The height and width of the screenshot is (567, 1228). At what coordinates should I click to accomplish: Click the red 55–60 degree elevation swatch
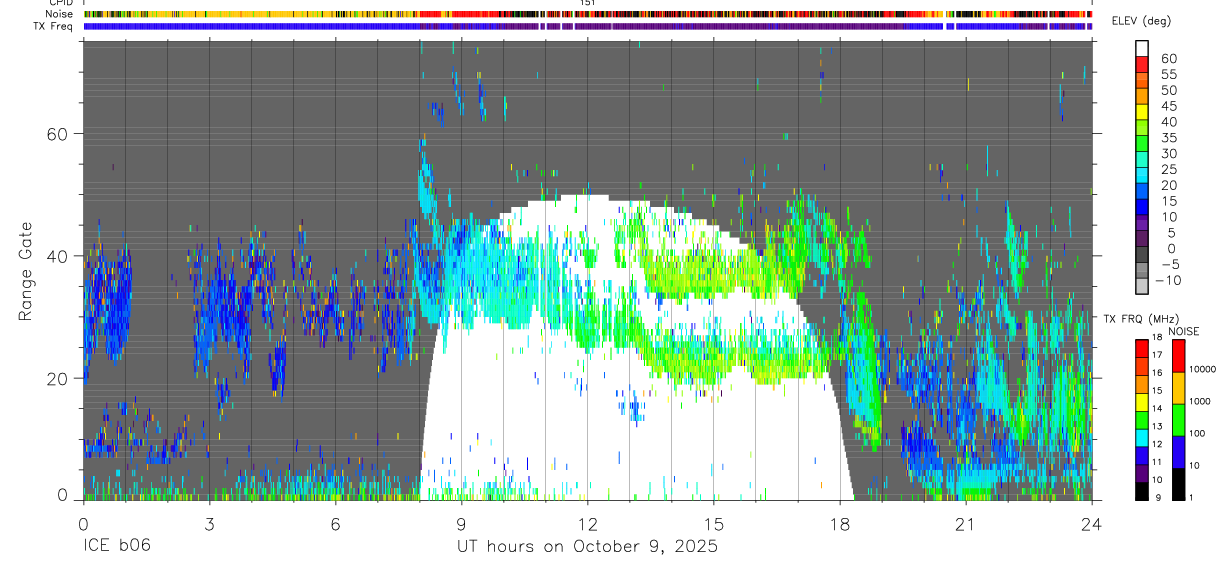coord(1142,66)
